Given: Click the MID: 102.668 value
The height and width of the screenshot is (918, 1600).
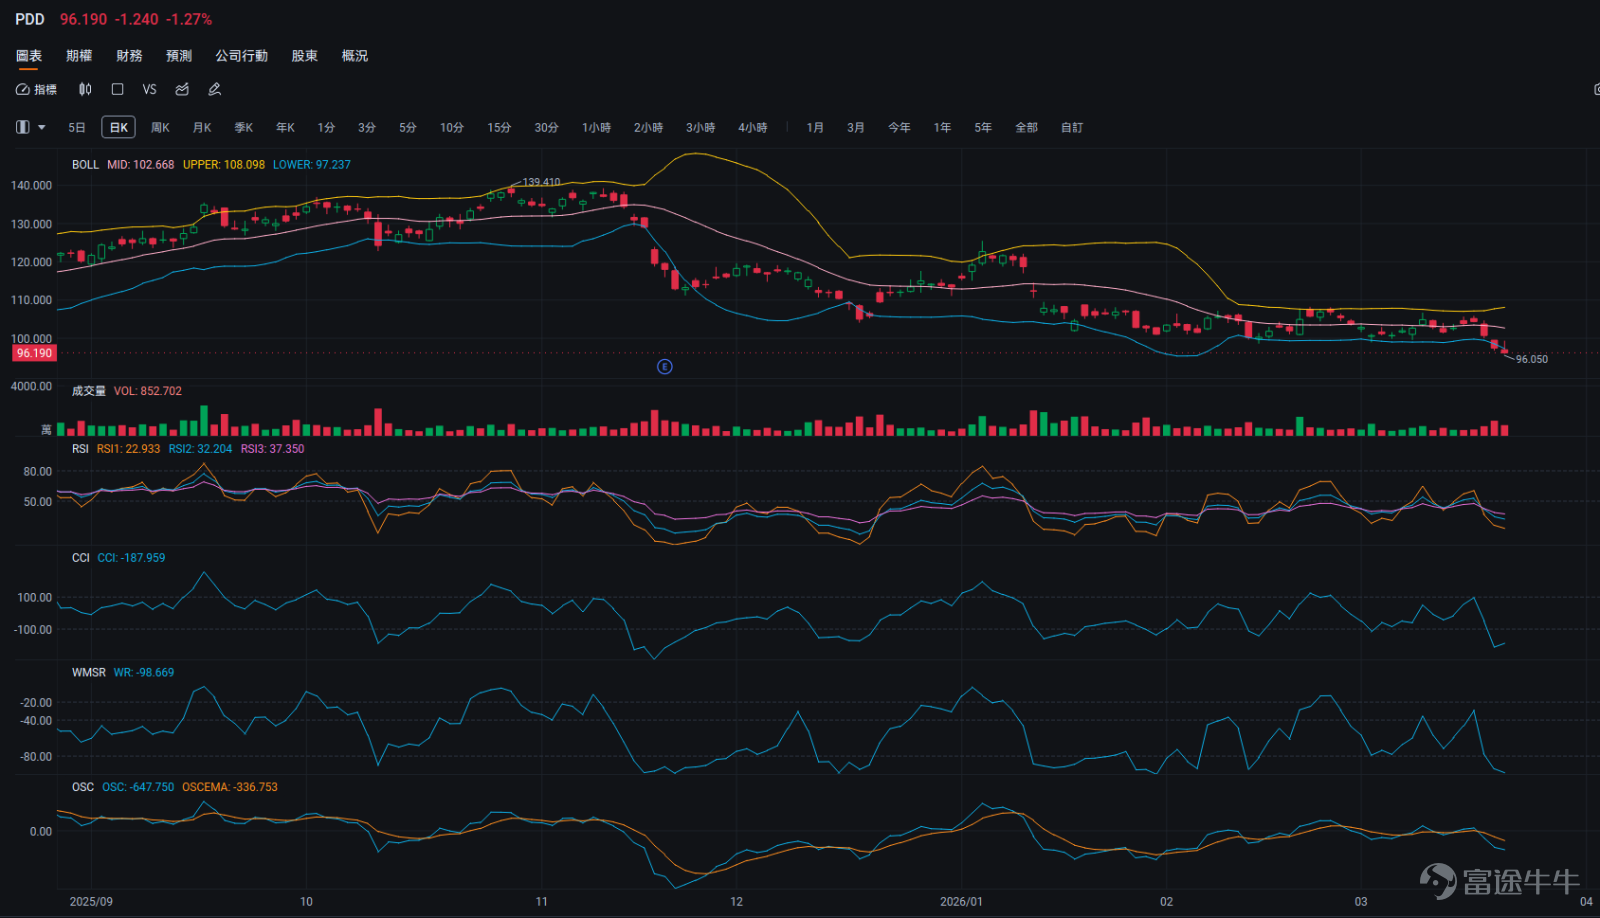Looking at the screenshot, I should pyautogui.click(x=140, y=165).
